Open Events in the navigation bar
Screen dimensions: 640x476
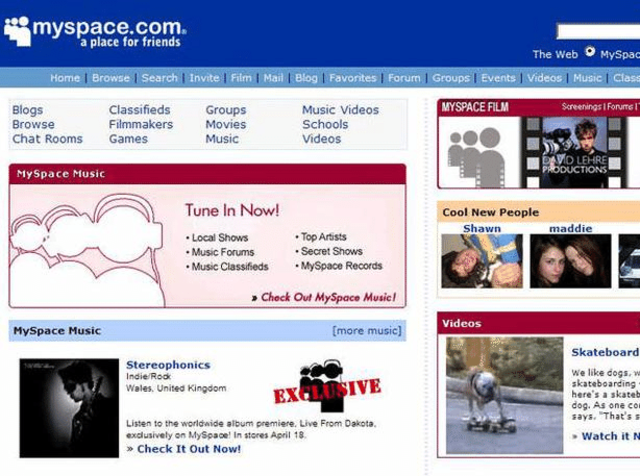tap(498, 78)
